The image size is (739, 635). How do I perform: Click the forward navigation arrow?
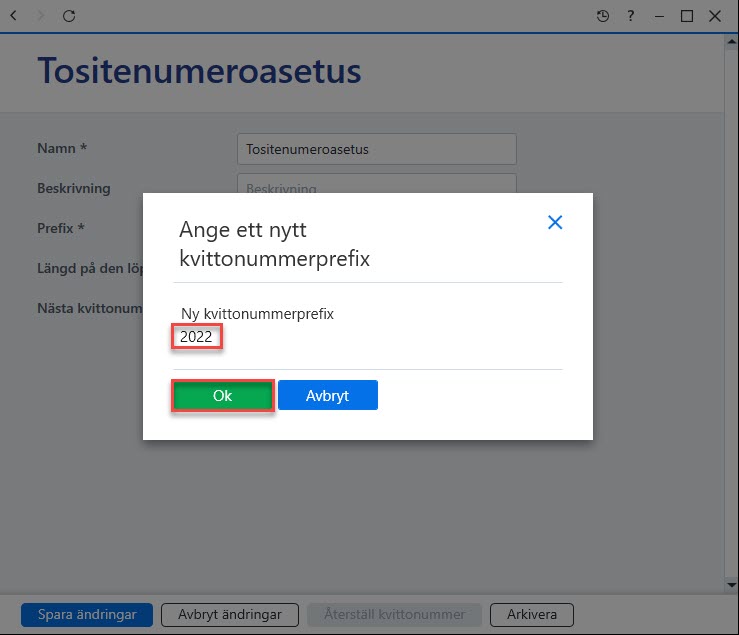tap(41, 16)
